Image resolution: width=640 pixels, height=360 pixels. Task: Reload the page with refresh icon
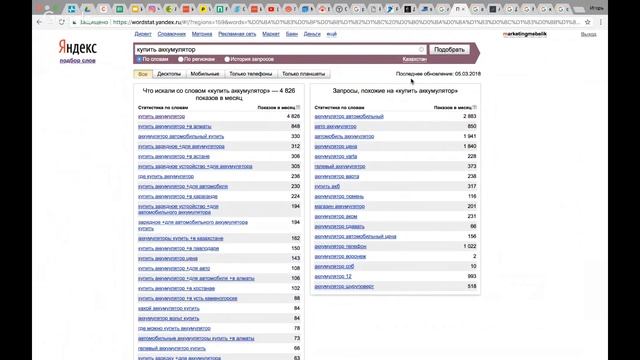[62, 22]
